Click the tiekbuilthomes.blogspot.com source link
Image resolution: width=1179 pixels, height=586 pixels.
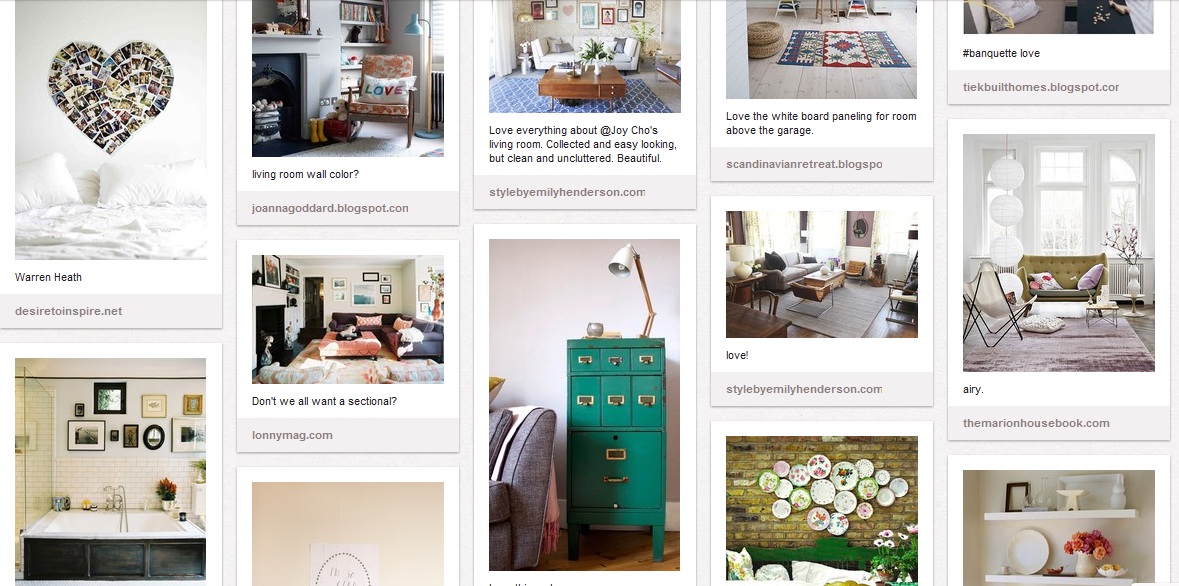tap(1041, 87)
